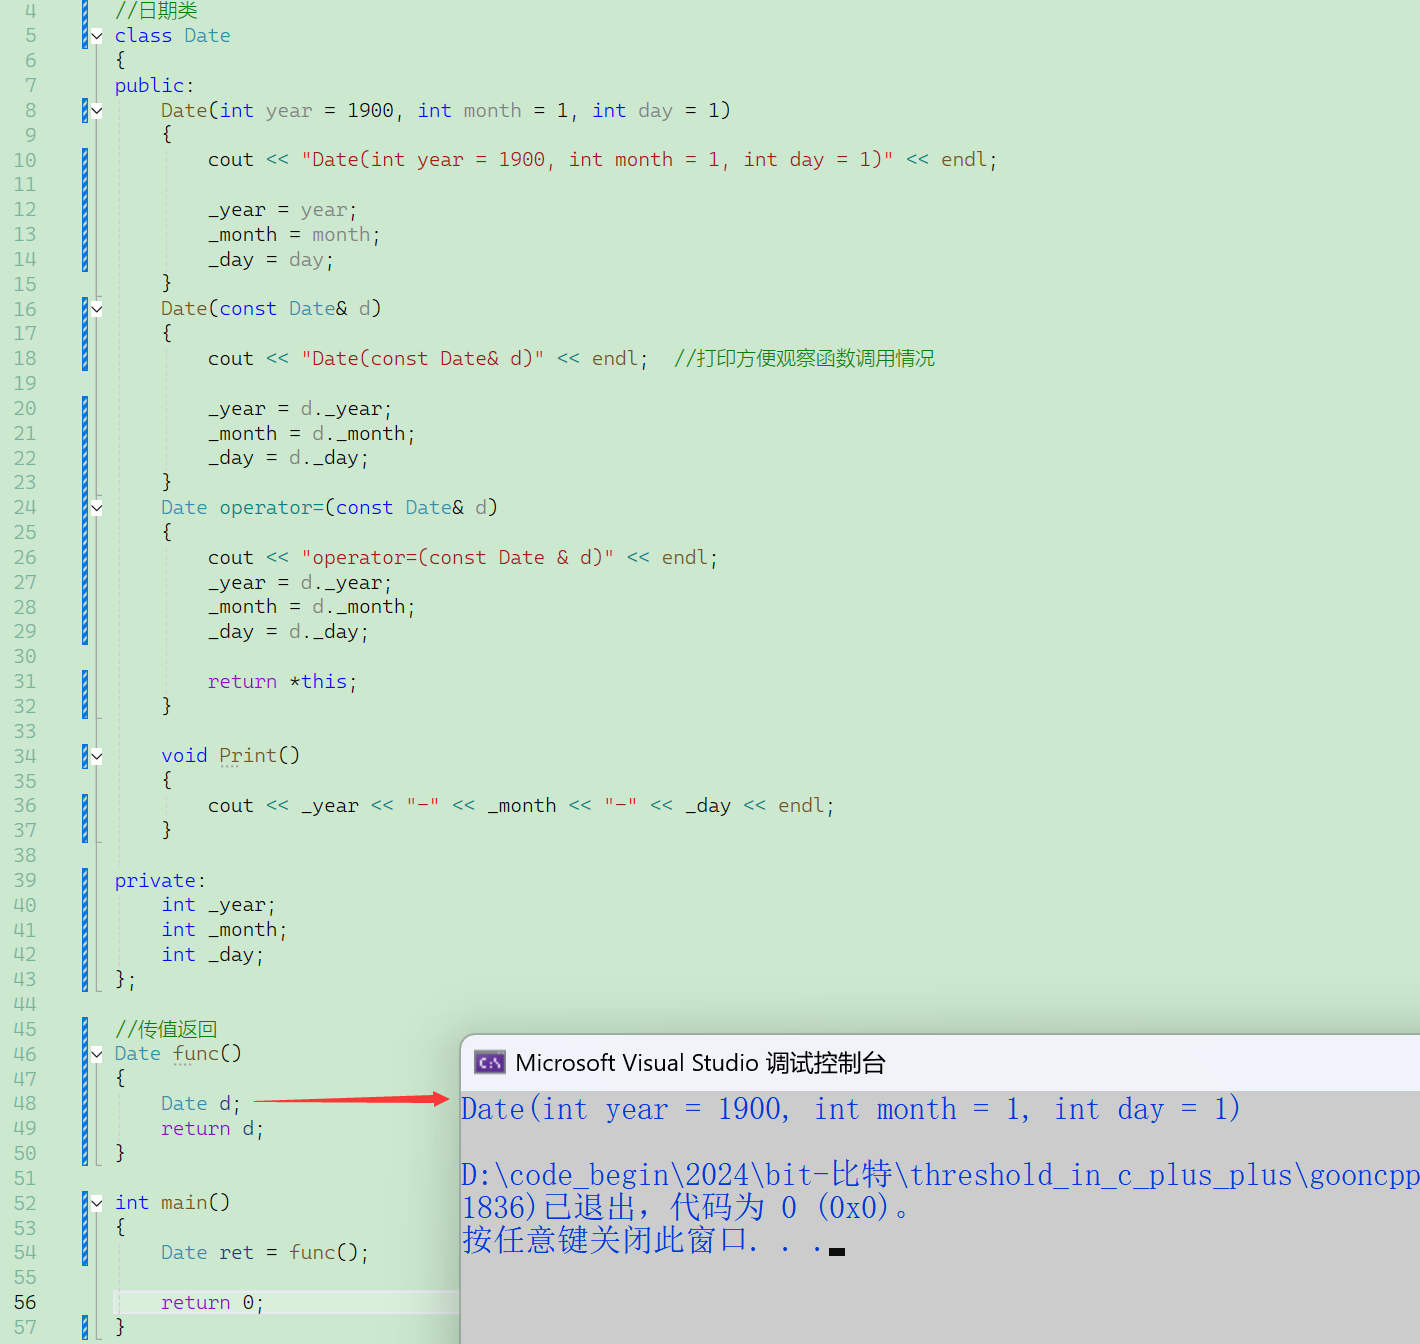
Task: Click 'int _day;' member declaration
Action: (212, 955)
